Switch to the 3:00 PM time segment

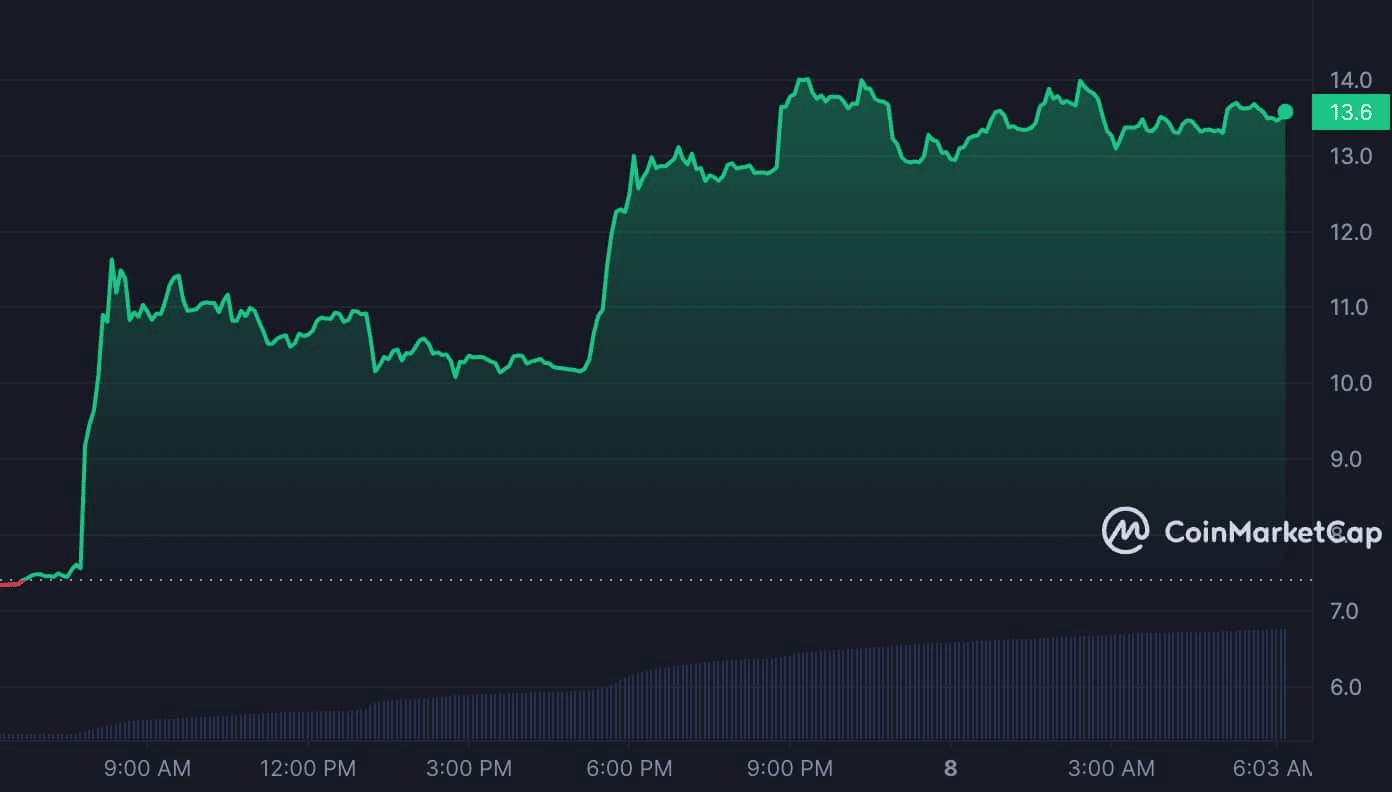(x=469, y=768)
